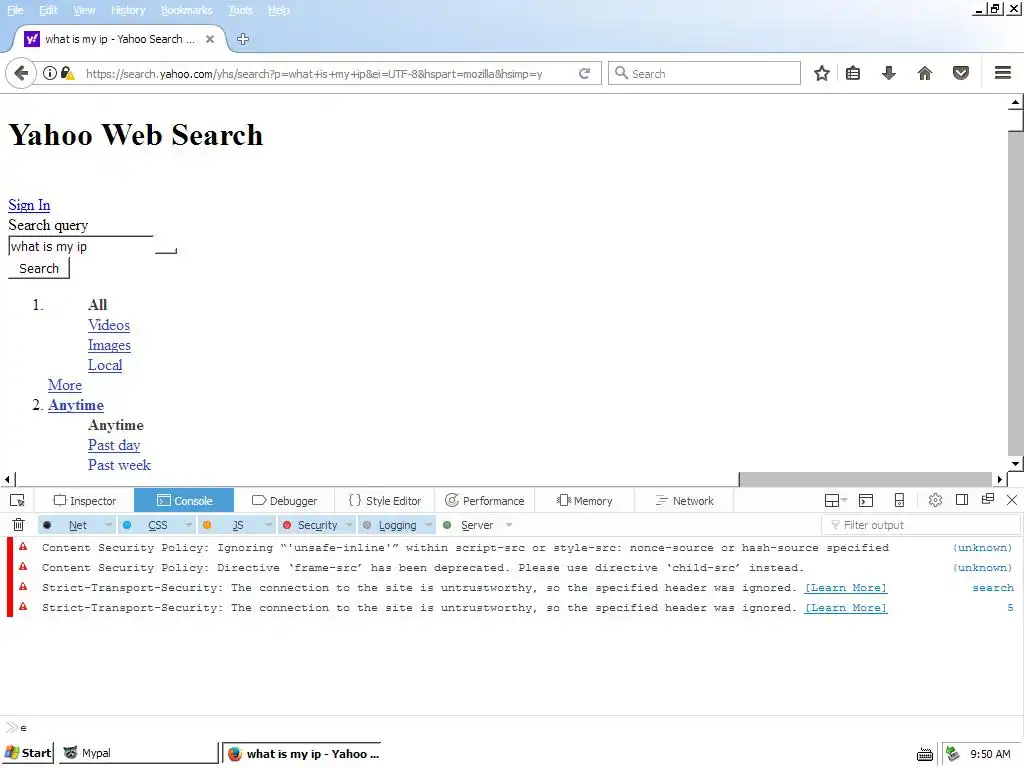Bookmark this page with the star icon
Screen dimensions: 1024x768
(822, 73)
